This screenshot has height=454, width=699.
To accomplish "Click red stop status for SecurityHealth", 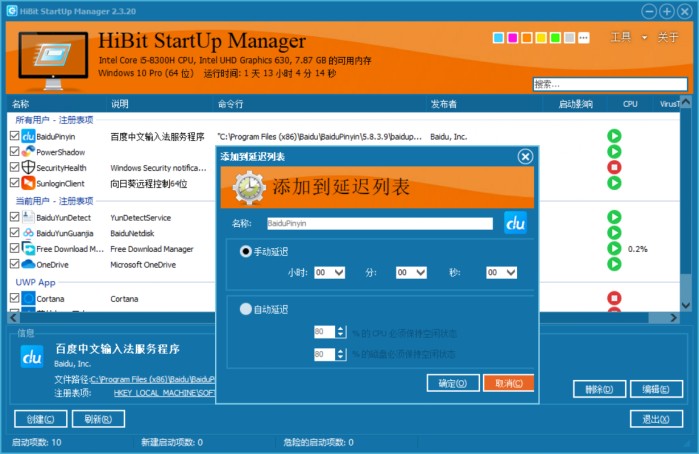I will point(614,167).
